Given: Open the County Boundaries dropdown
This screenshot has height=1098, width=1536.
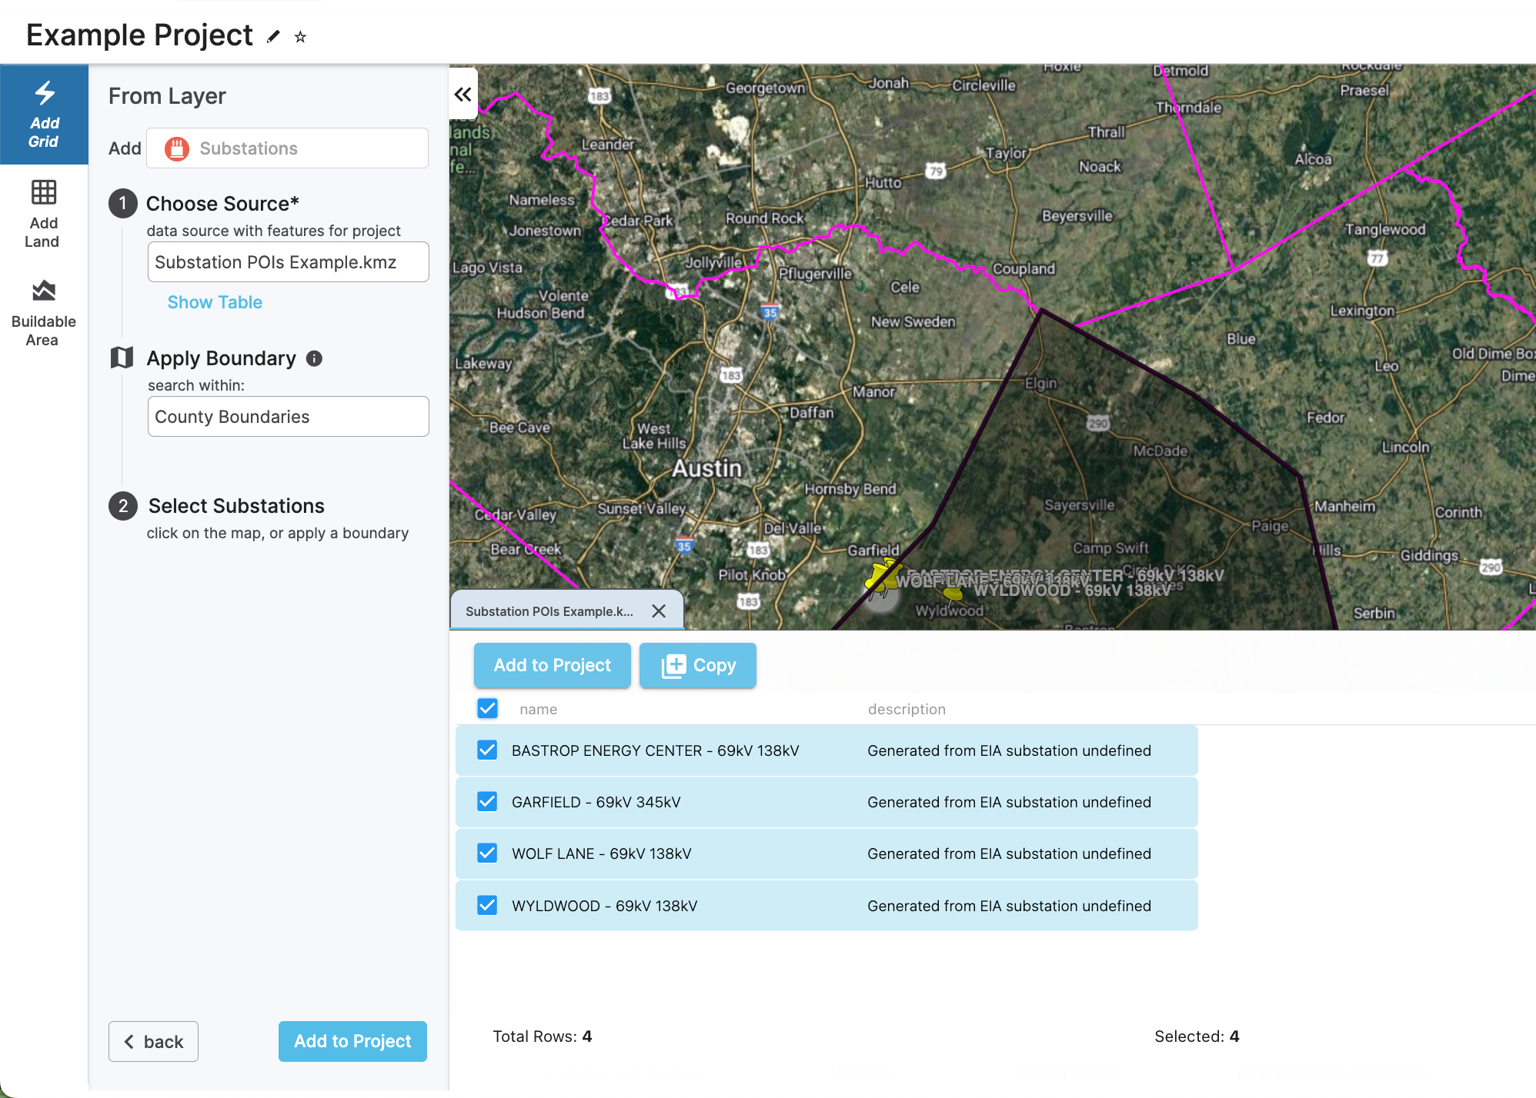Looking at the screenshot, I should tap(288, 416).
